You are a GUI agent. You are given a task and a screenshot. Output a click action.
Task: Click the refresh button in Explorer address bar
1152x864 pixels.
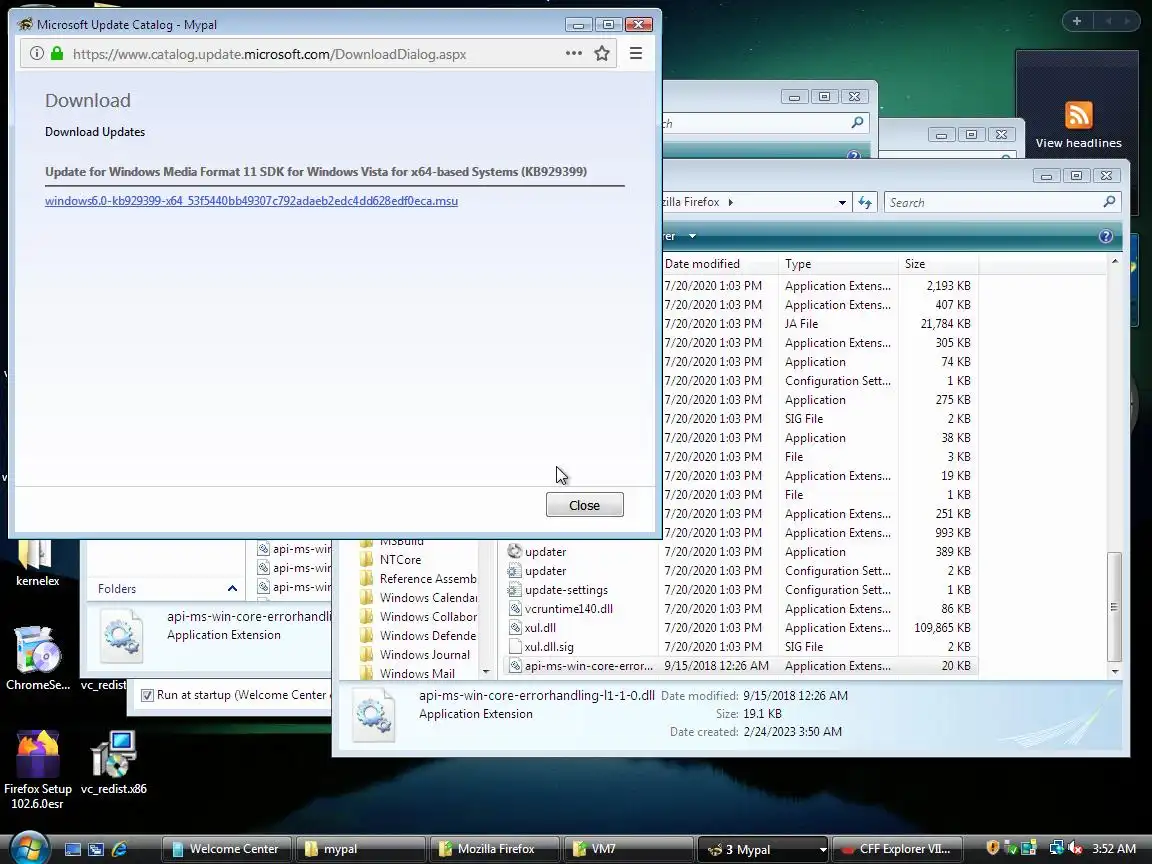pyautogui.click(x=865, y=202)
